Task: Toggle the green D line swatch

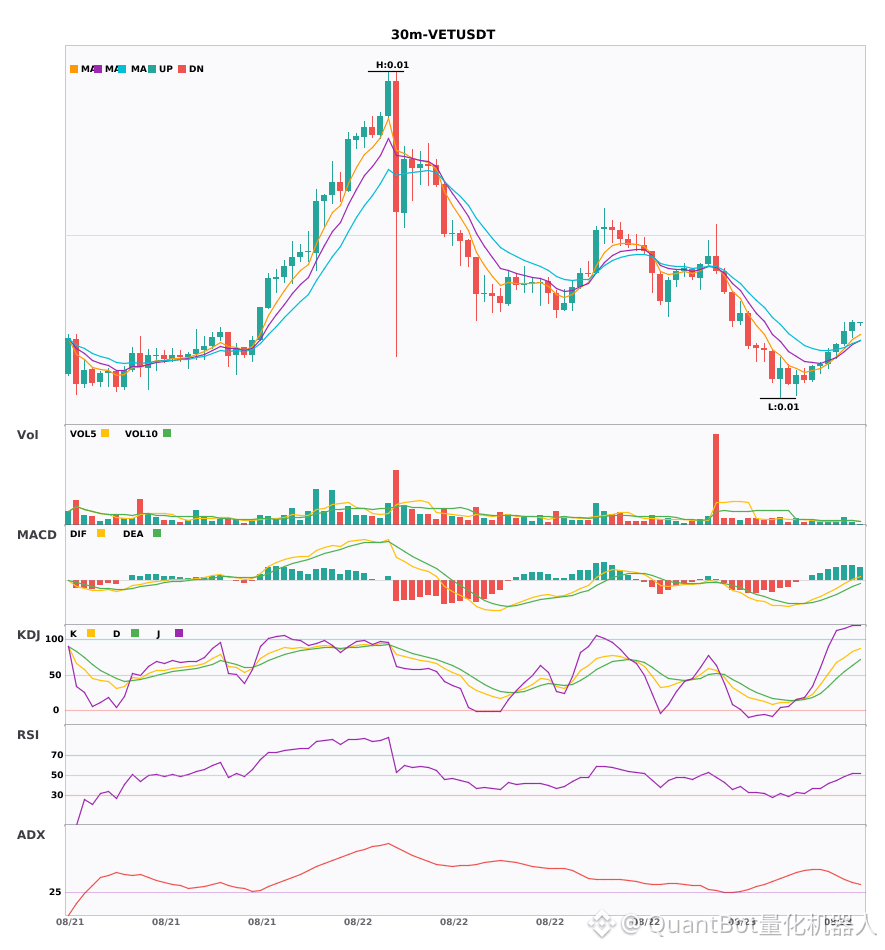Action: click(135, 633)
